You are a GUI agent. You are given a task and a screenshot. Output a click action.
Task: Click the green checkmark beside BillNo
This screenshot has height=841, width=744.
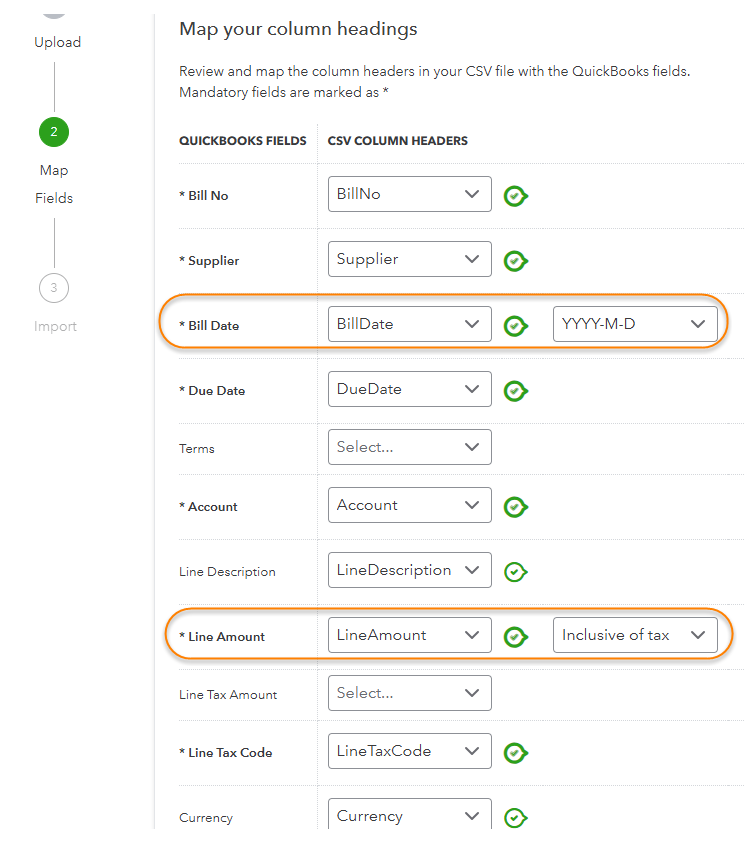click(x=515, y=196)
